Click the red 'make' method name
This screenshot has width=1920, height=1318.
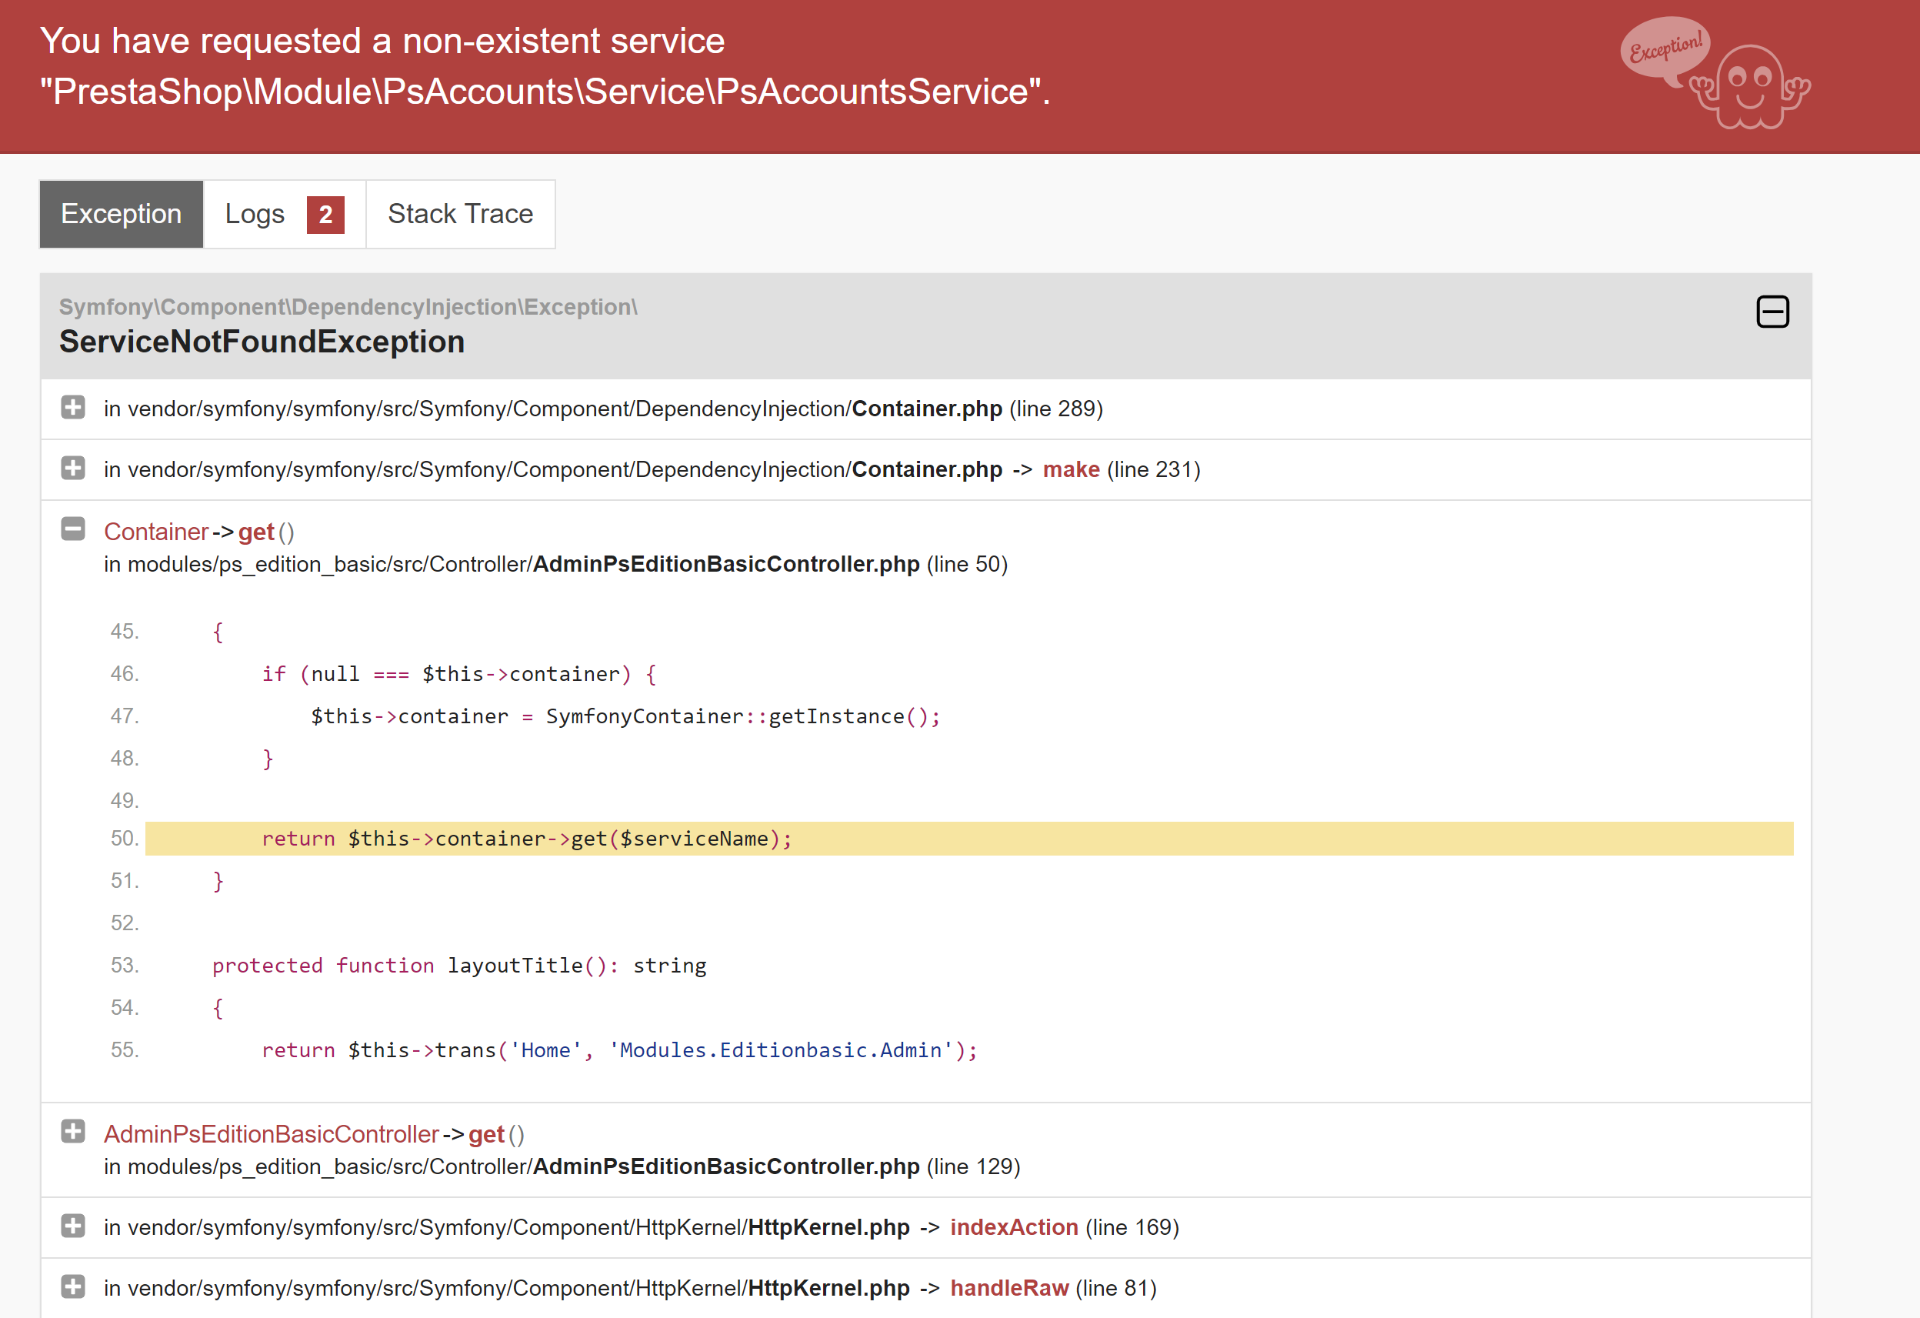pyautogui.click(x=1071, y=470)
